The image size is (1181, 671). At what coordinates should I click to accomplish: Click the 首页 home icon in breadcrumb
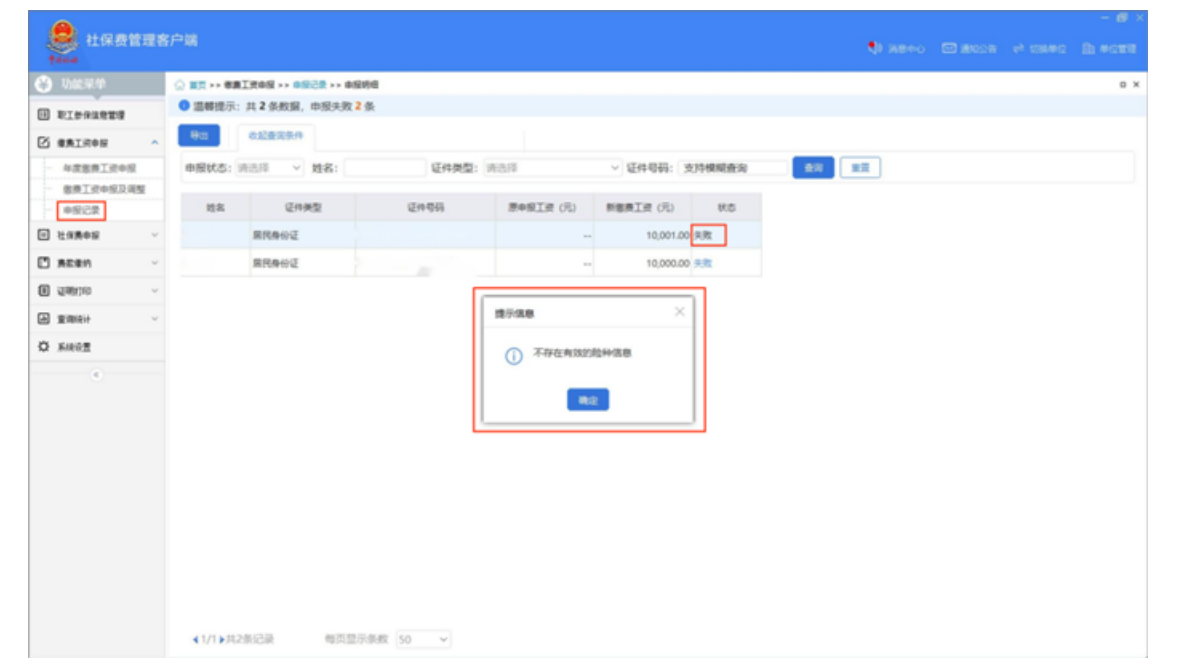point(180,85)
